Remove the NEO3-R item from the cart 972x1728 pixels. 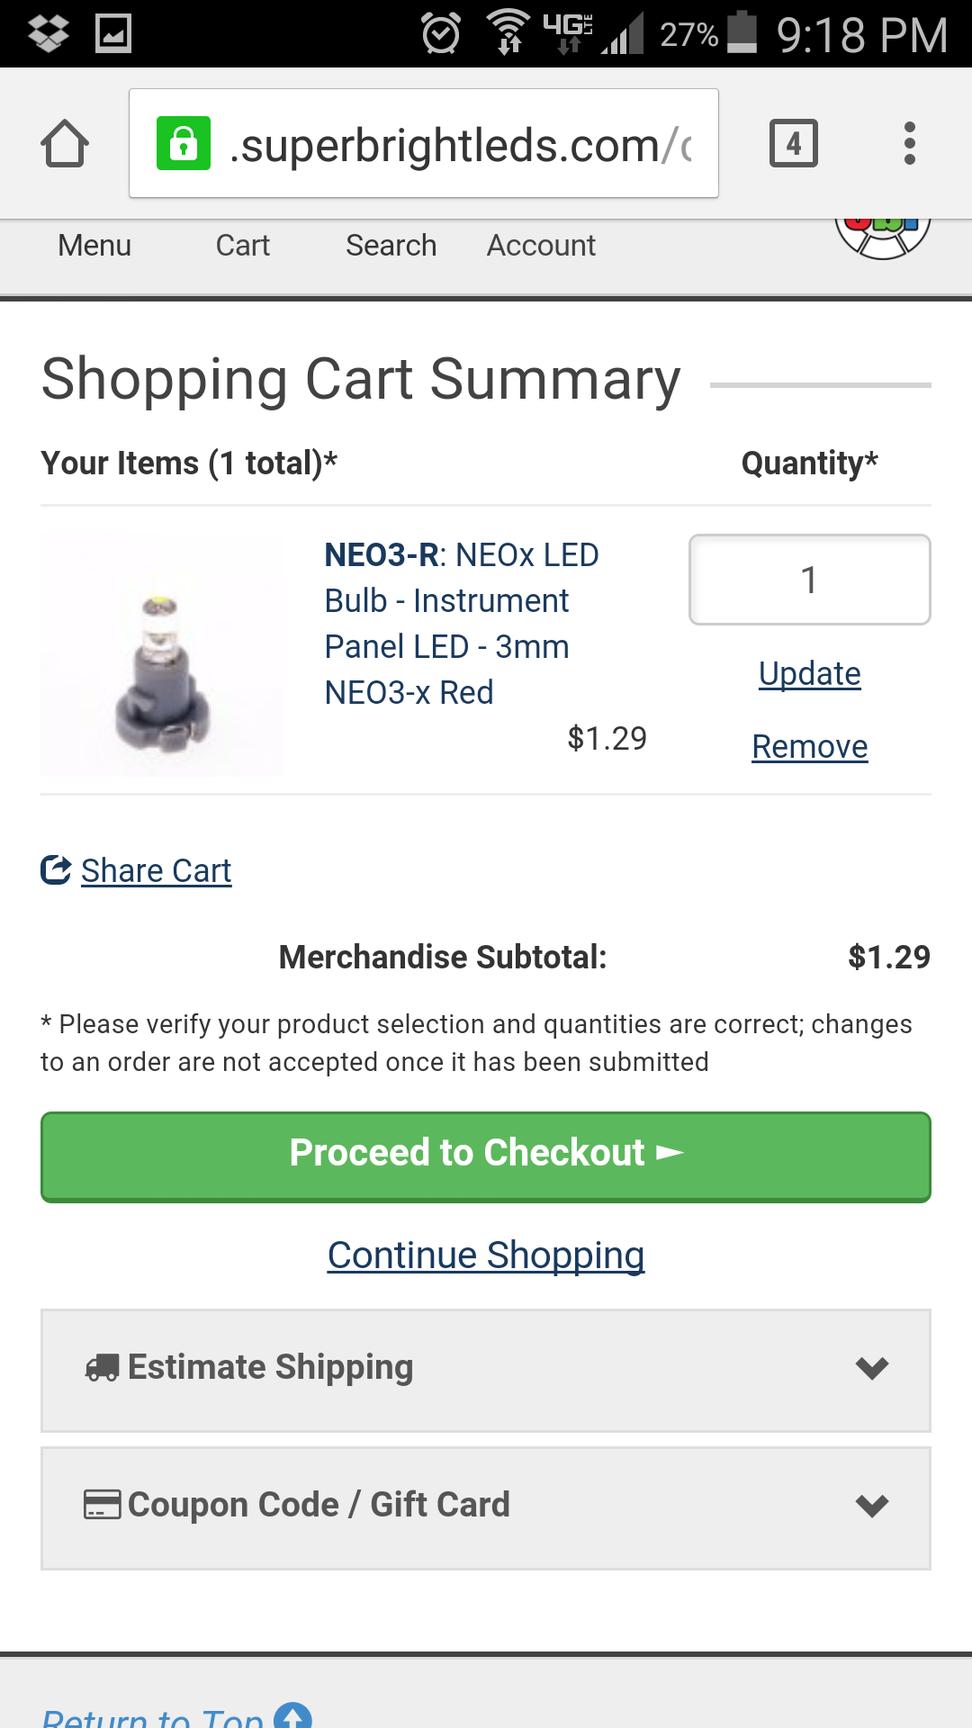(810, 747)
